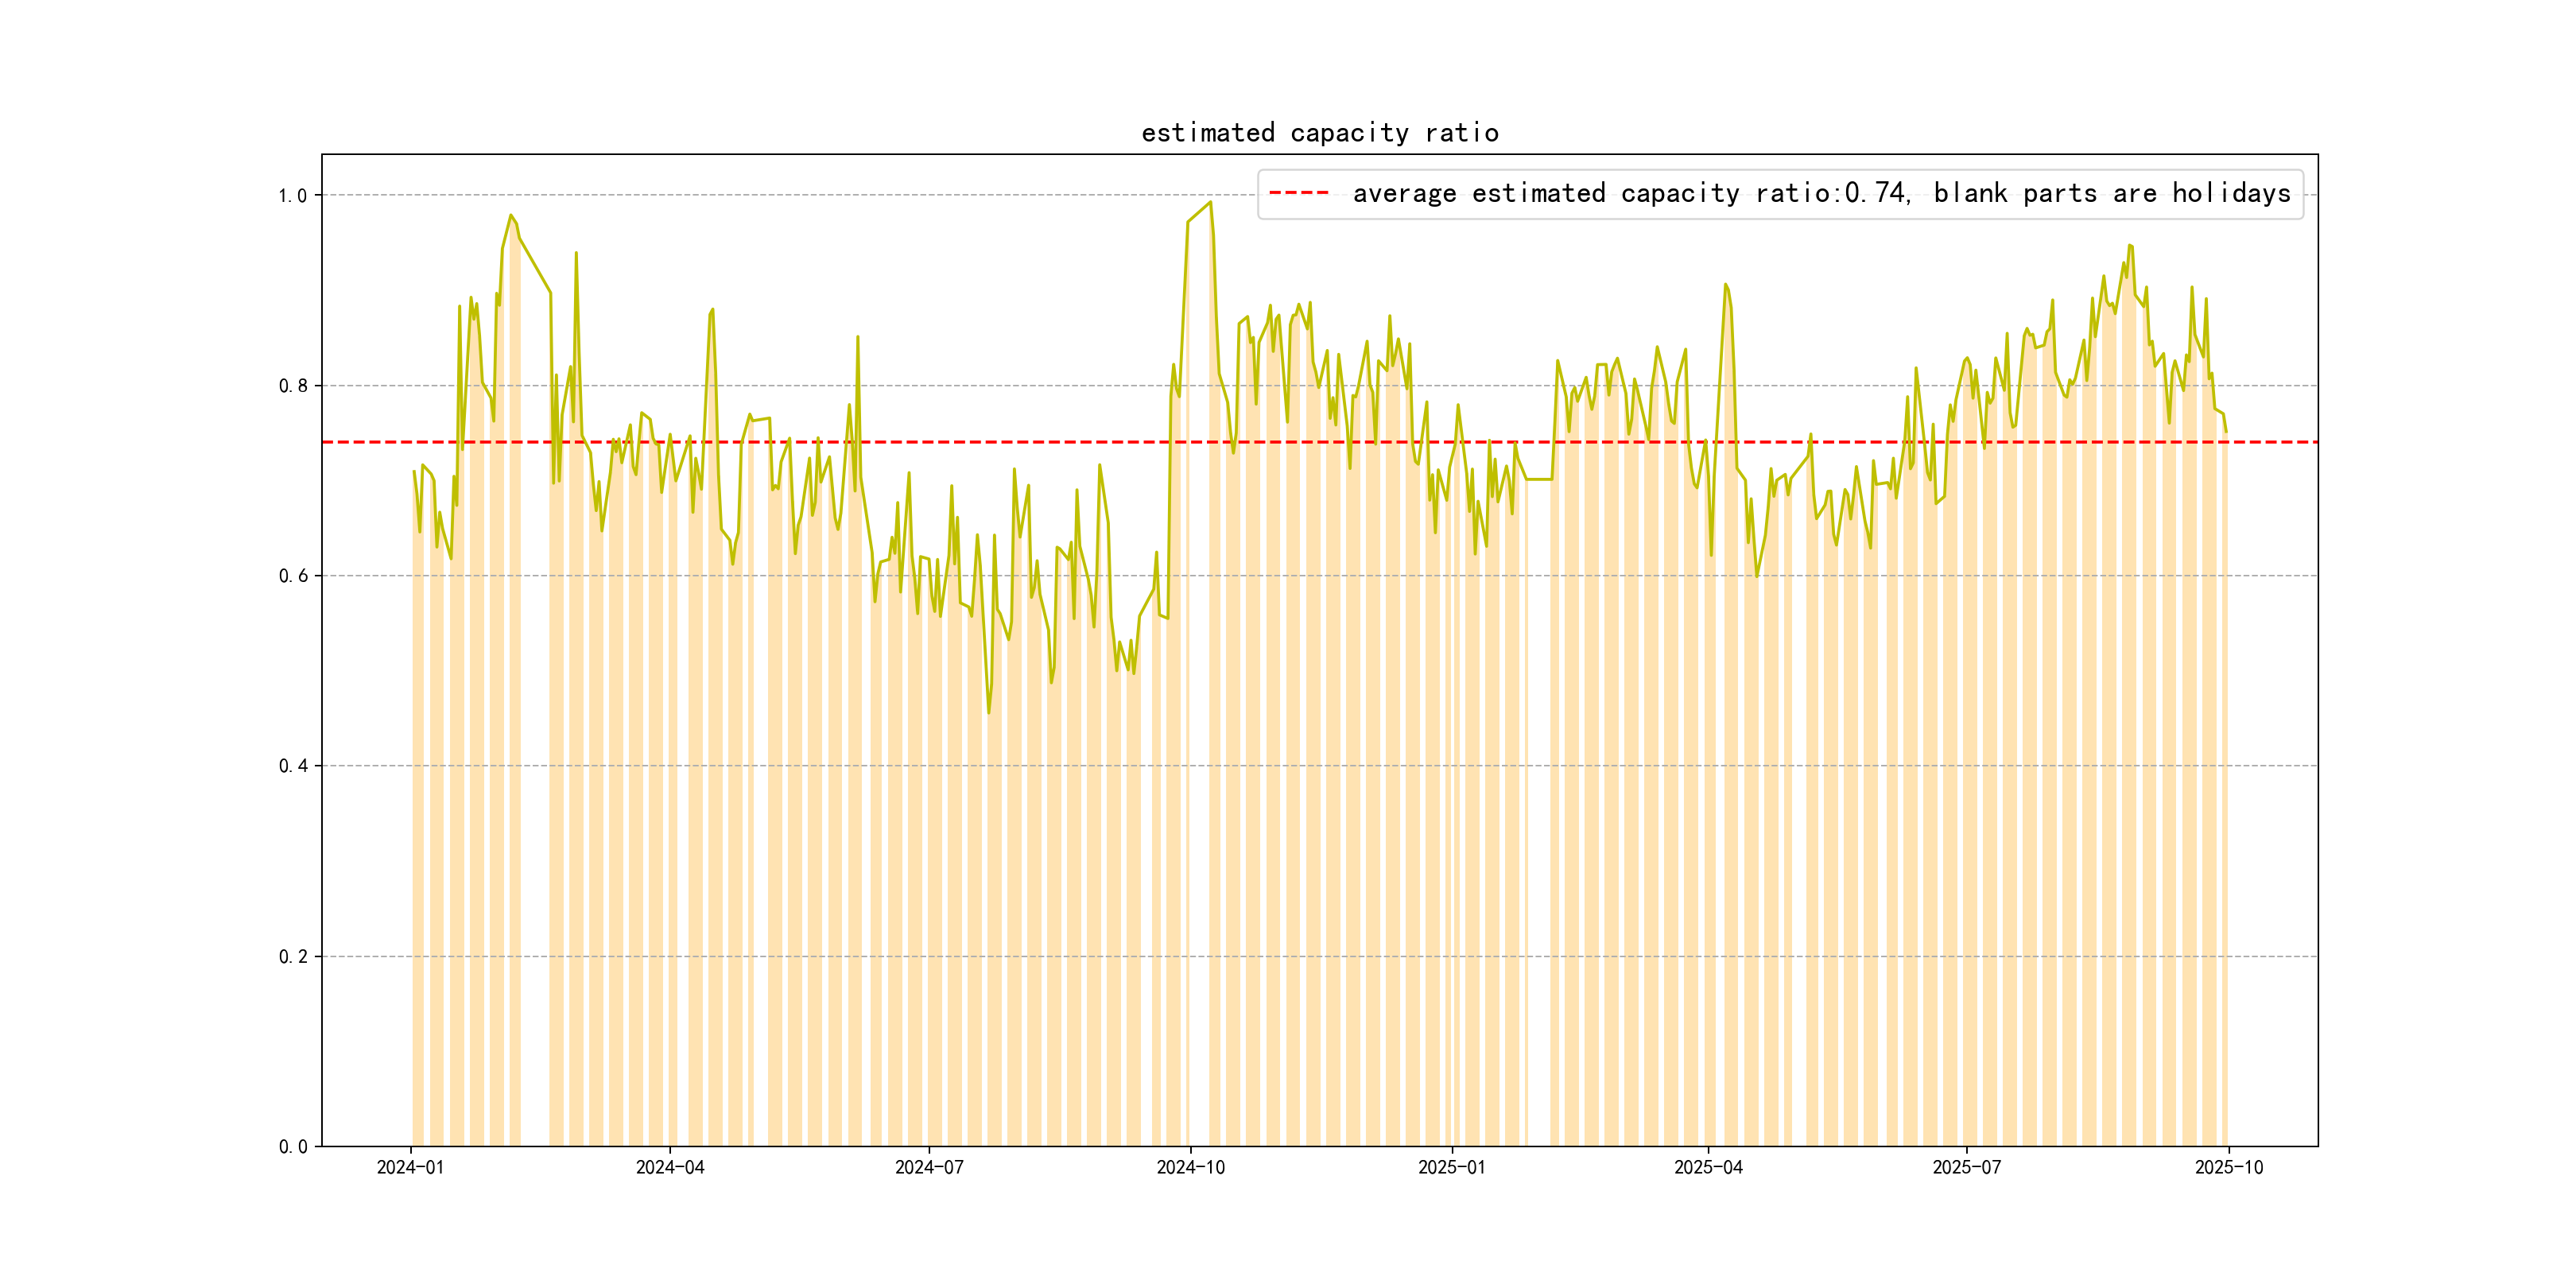Click the 2024-01 x-axis label

(410, 1168)
